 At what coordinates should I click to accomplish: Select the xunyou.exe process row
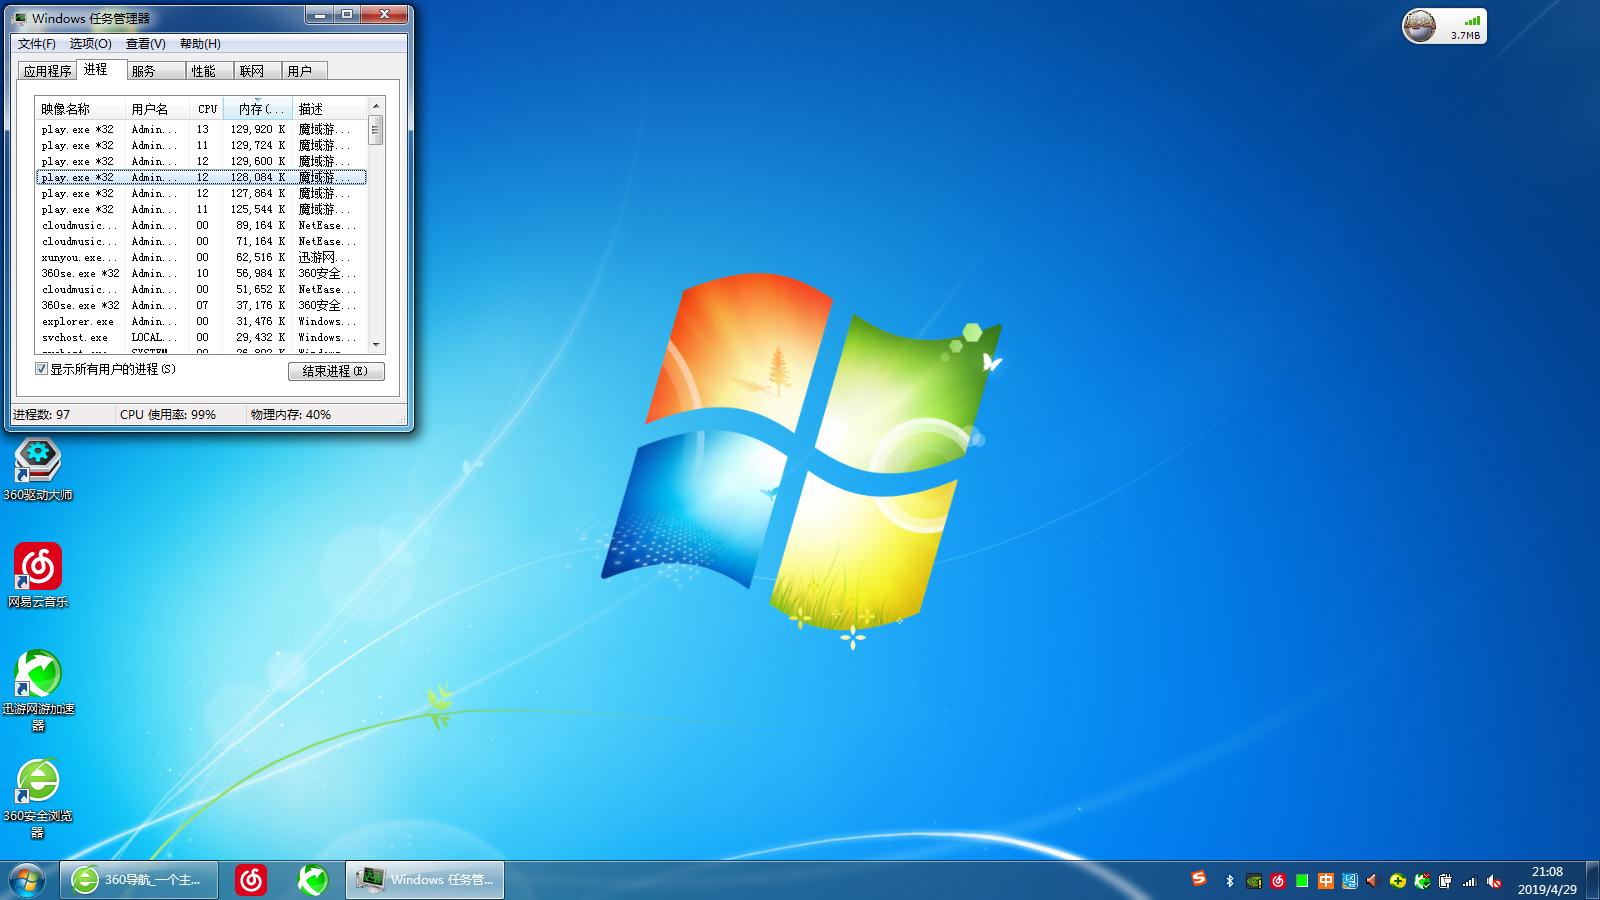pyautogui.click(x=201, y=257)
